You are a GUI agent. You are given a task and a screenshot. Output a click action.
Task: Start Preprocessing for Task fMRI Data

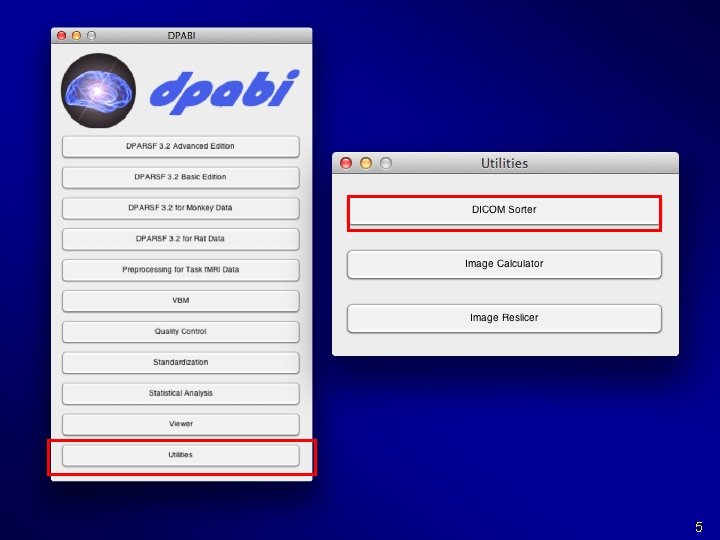coord(180,270)
